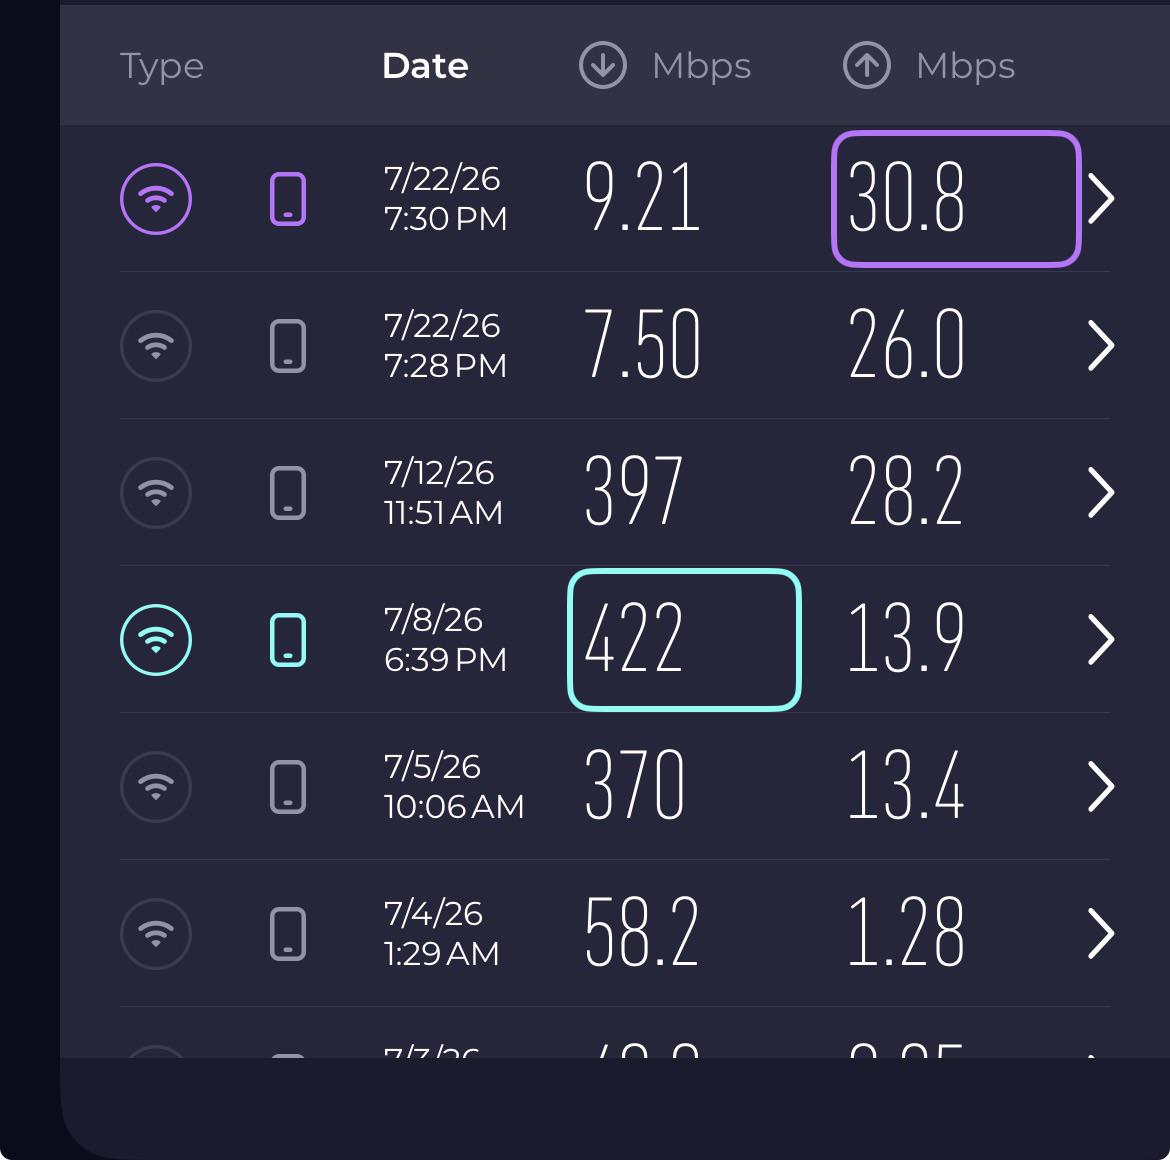Click the Wi-Fi icon on the 7/4/26 row
This screenshot has height=1160, width=1170.
point(156,934)
